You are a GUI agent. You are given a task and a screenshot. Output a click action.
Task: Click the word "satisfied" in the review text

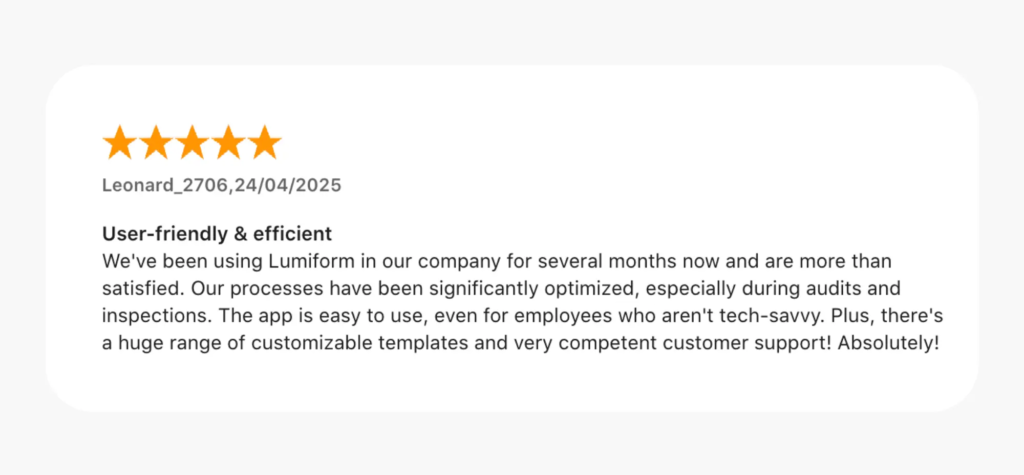(x=141, y=289)
